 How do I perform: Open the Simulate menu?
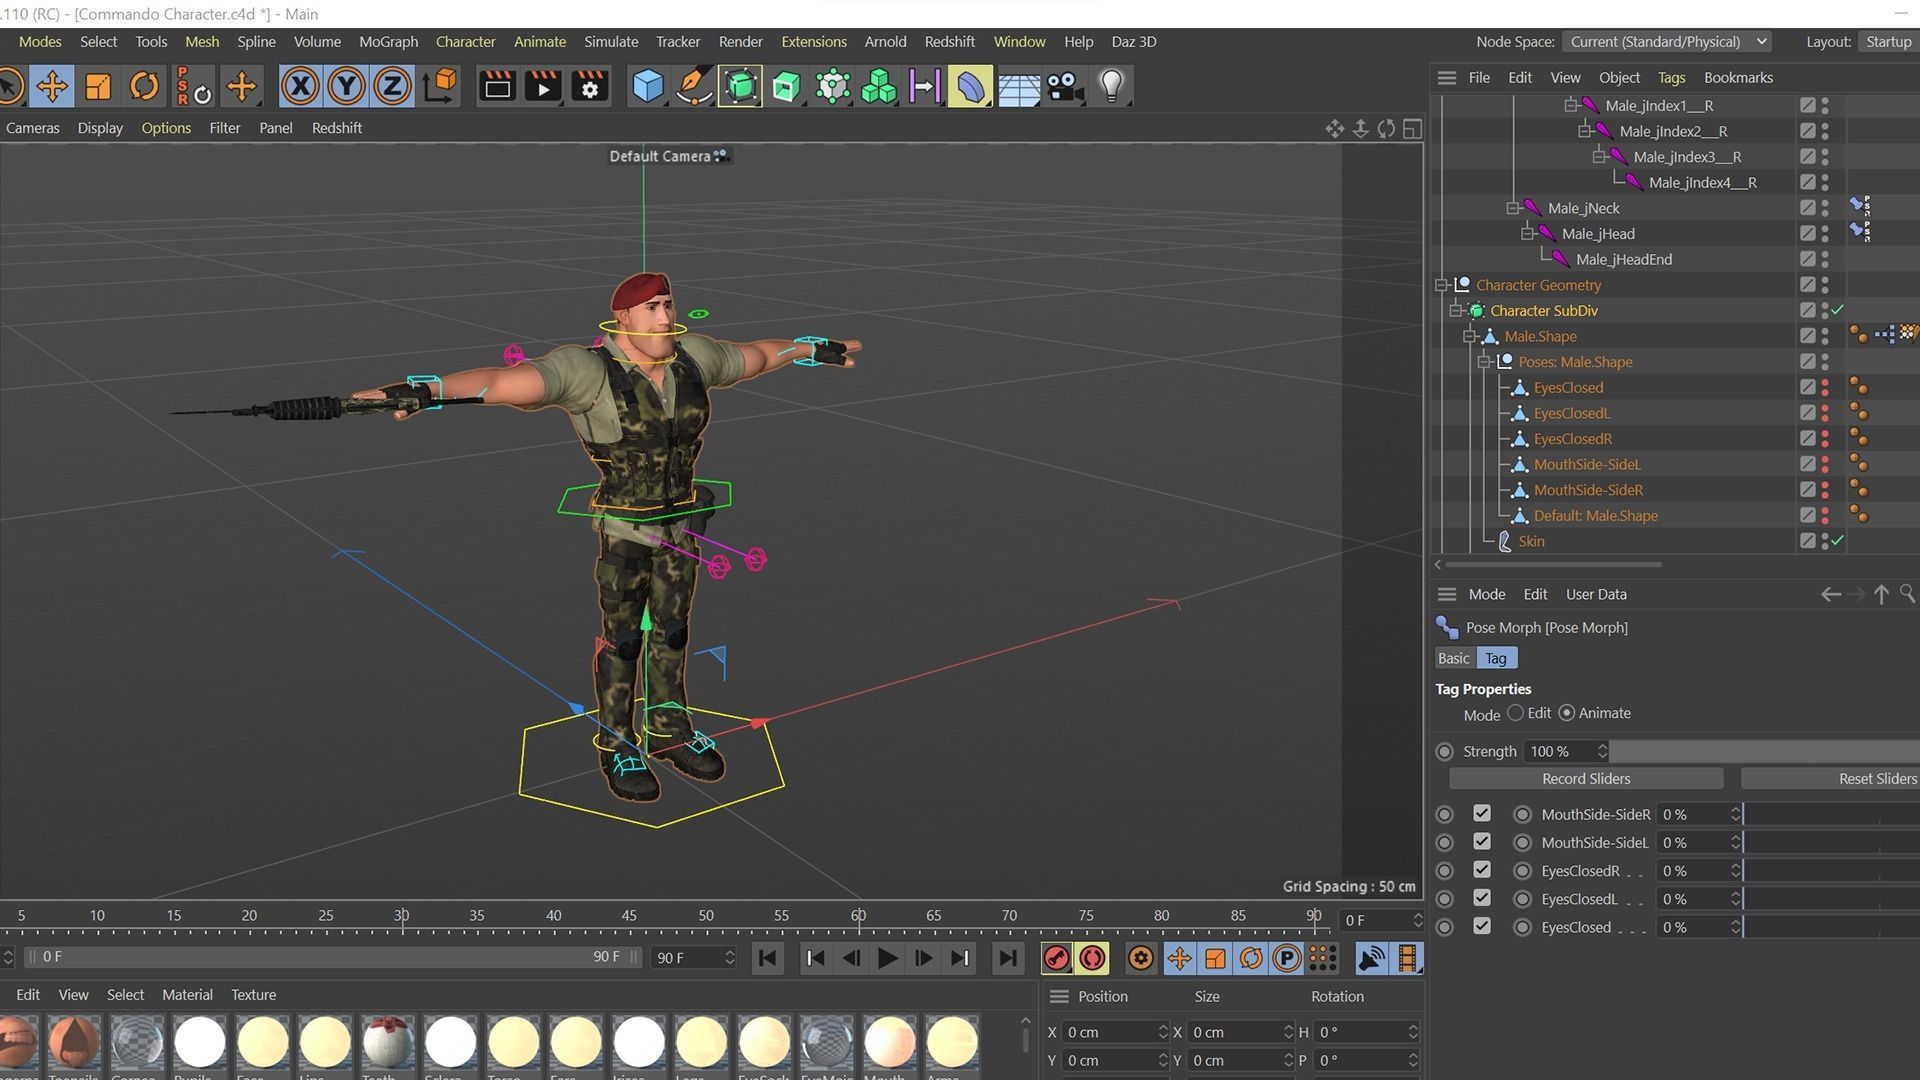click(x=611, y=41)
